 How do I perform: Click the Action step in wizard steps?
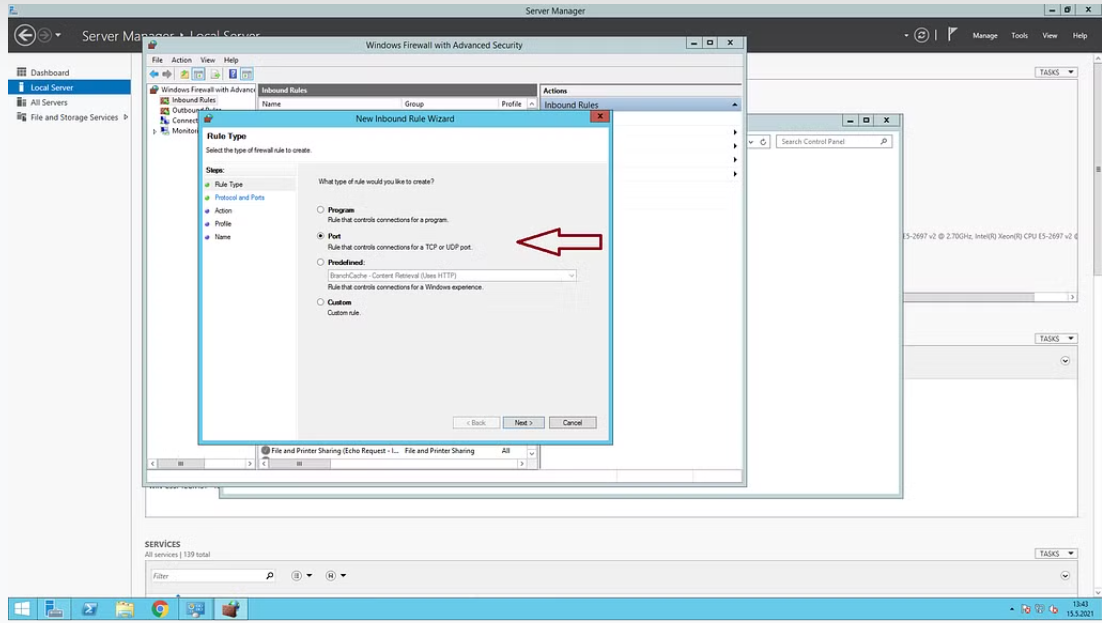point(223,211)
